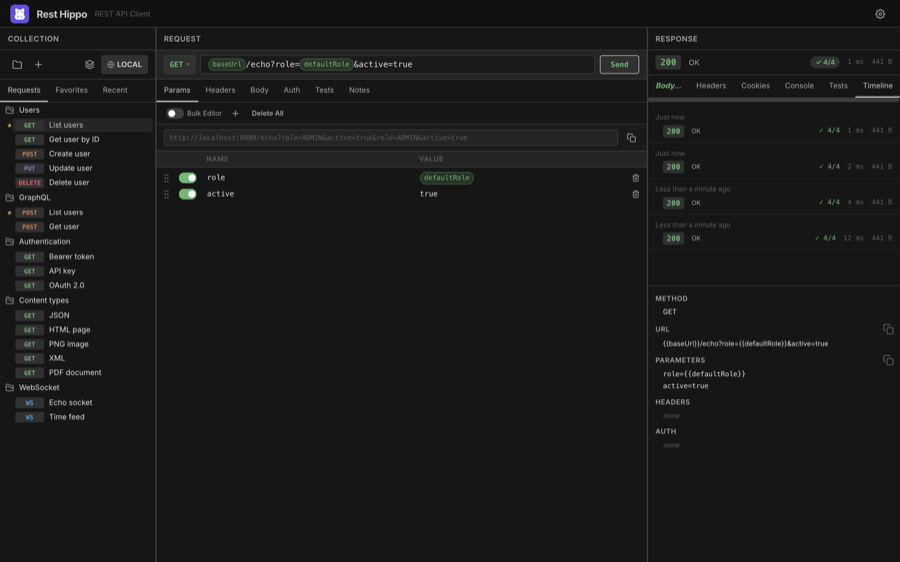Click the new folder icon in Collection
This screenshot has width=900, height=562.
17,64
